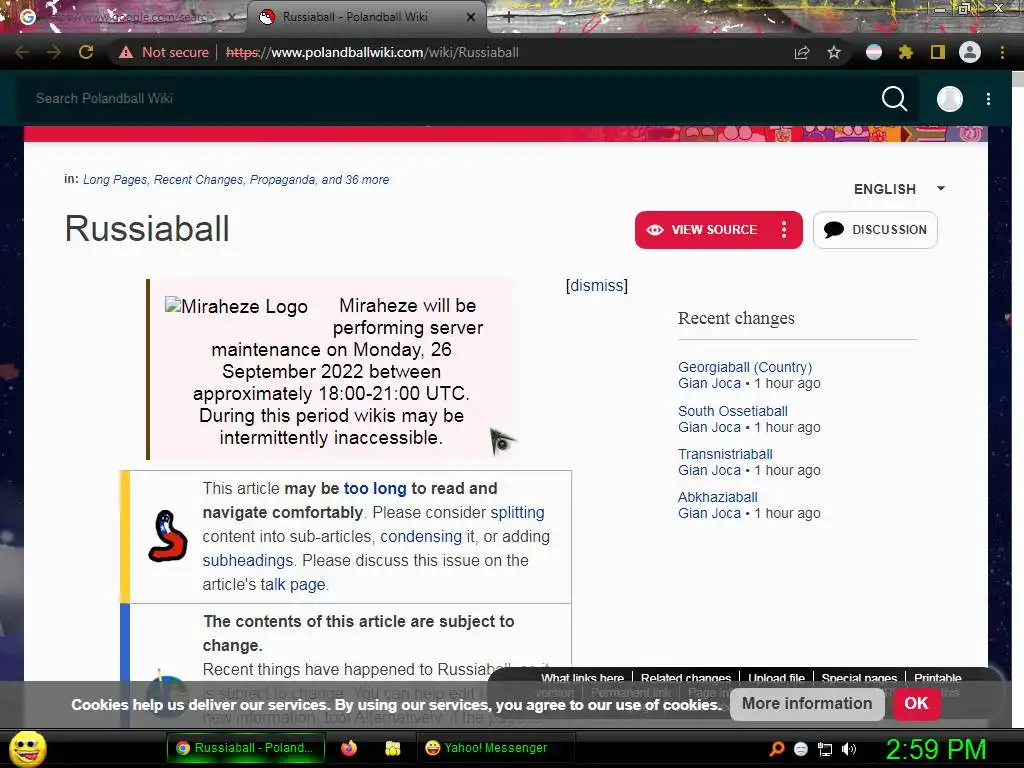Screen dimensions: 1024x768
Task: Open 'What links here' tool link
Action: click(583, 678)
